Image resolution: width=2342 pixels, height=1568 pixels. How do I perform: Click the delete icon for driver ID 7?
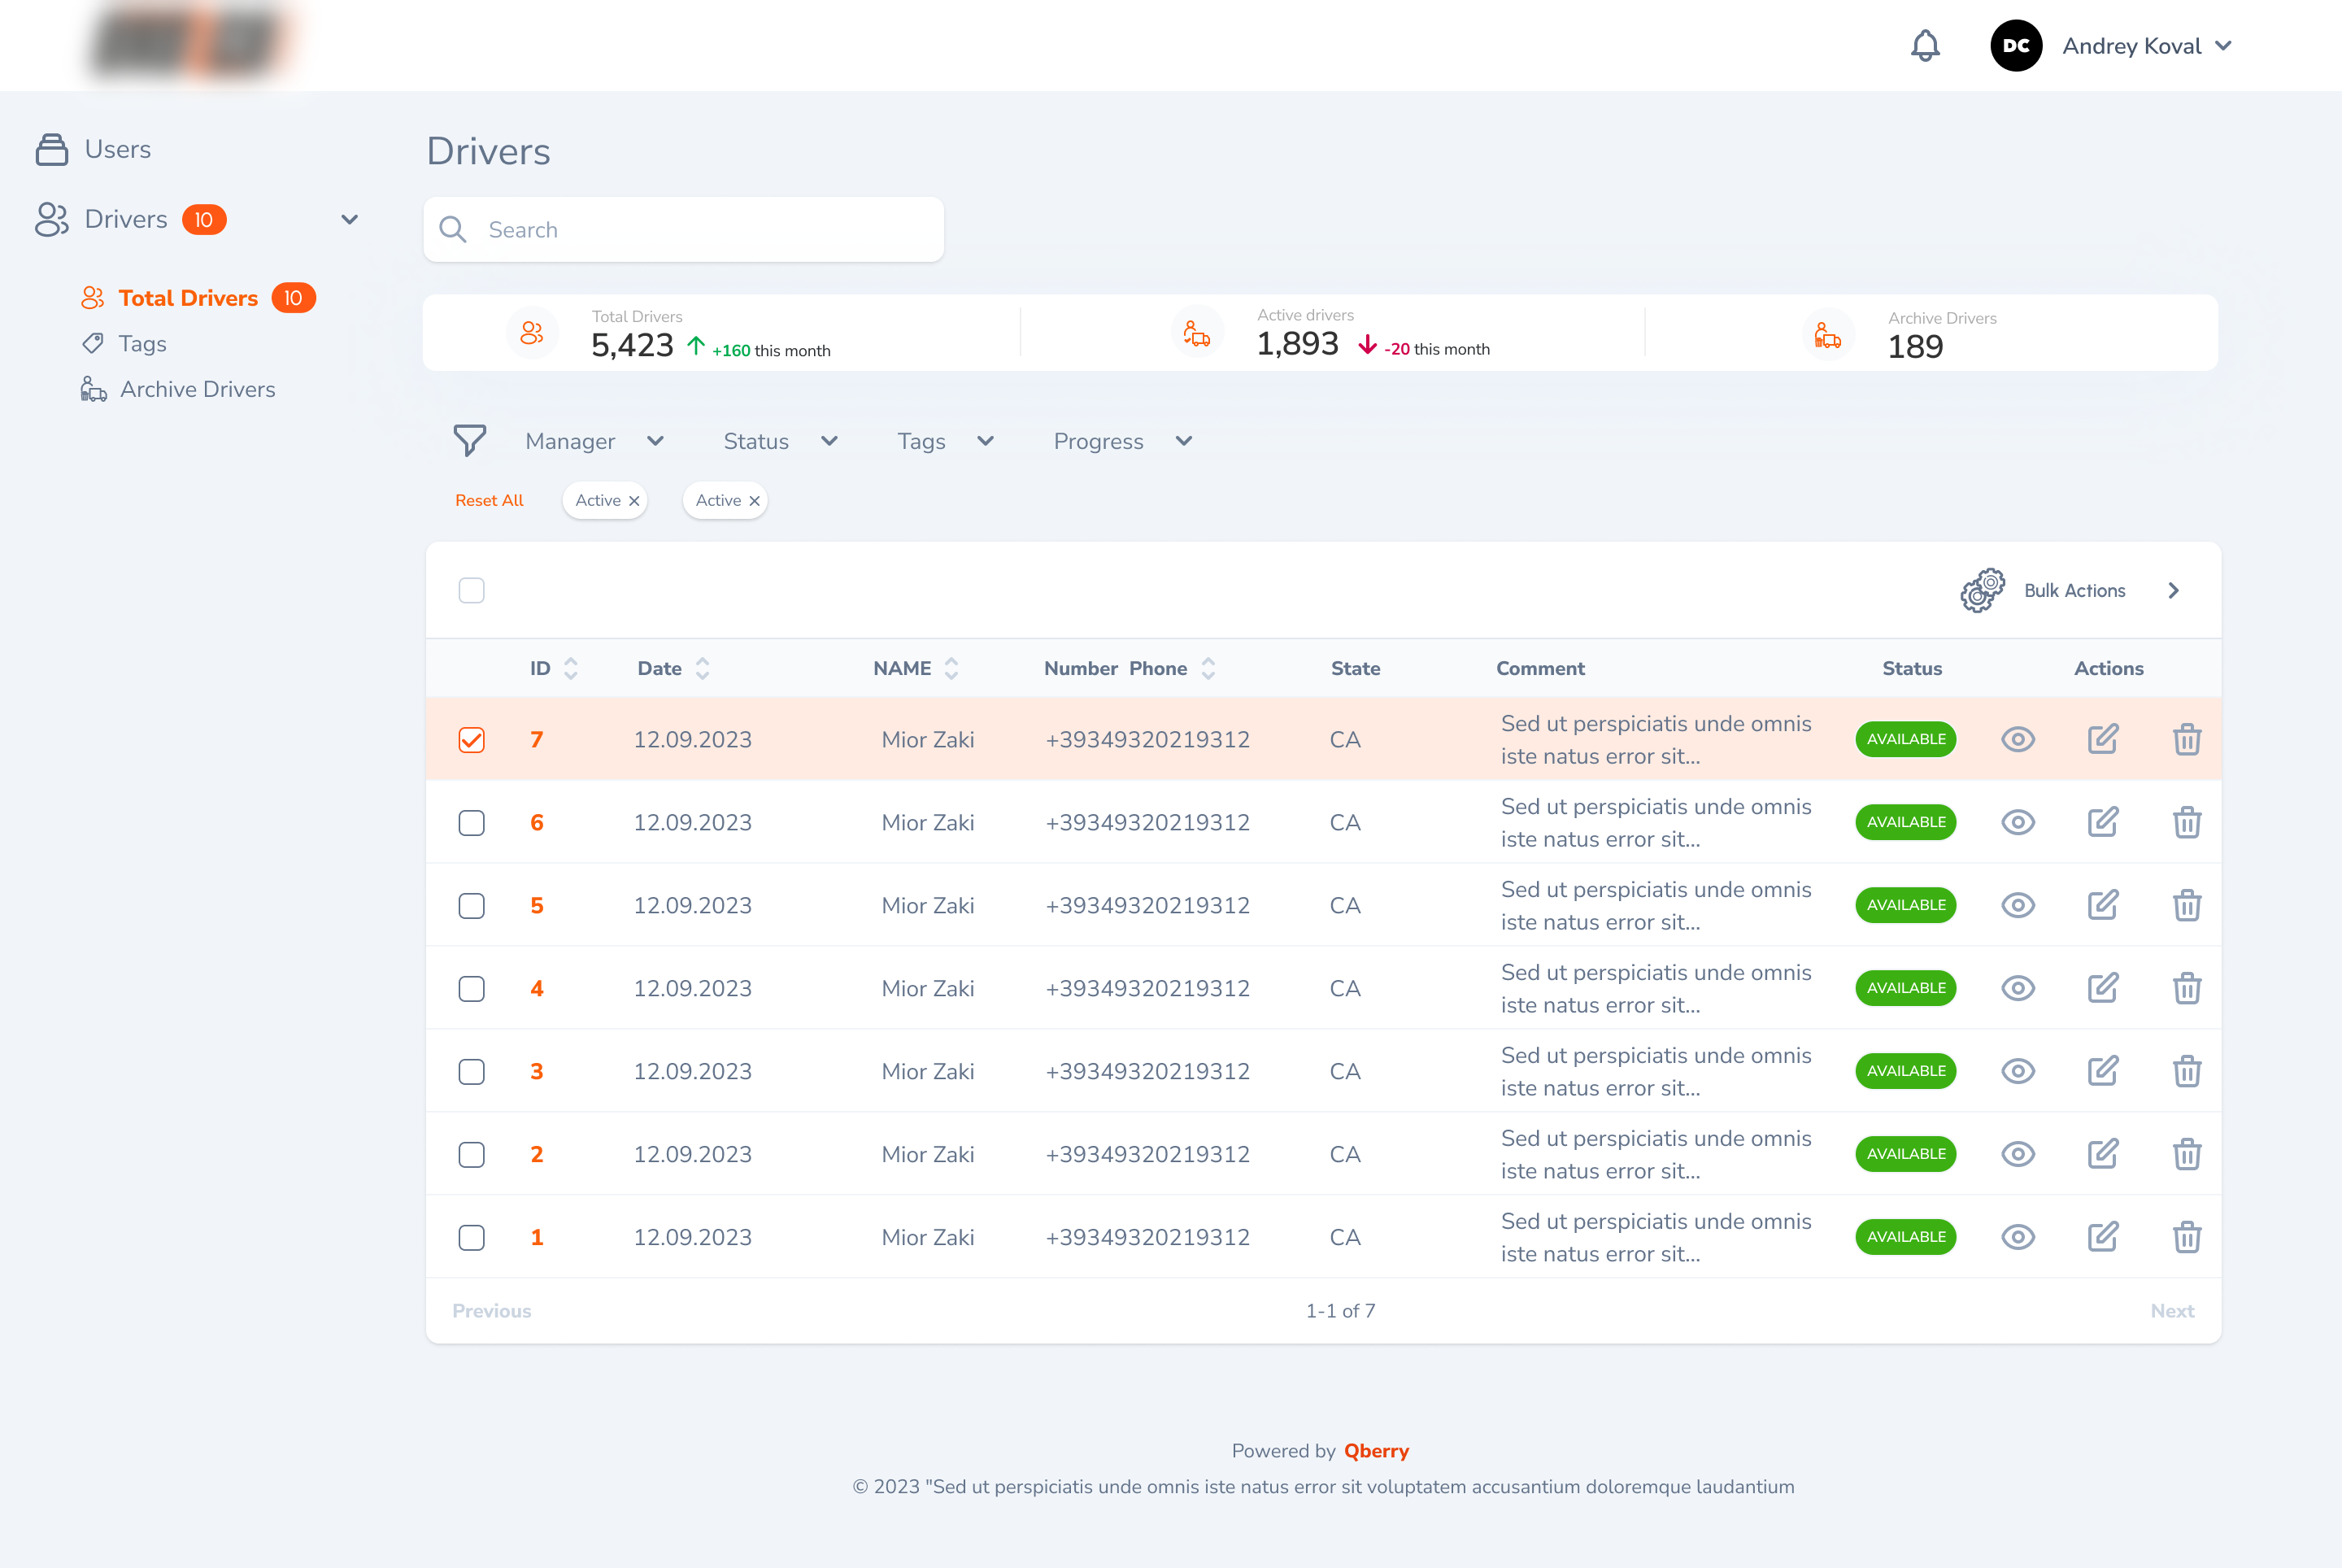point(2187,738)
